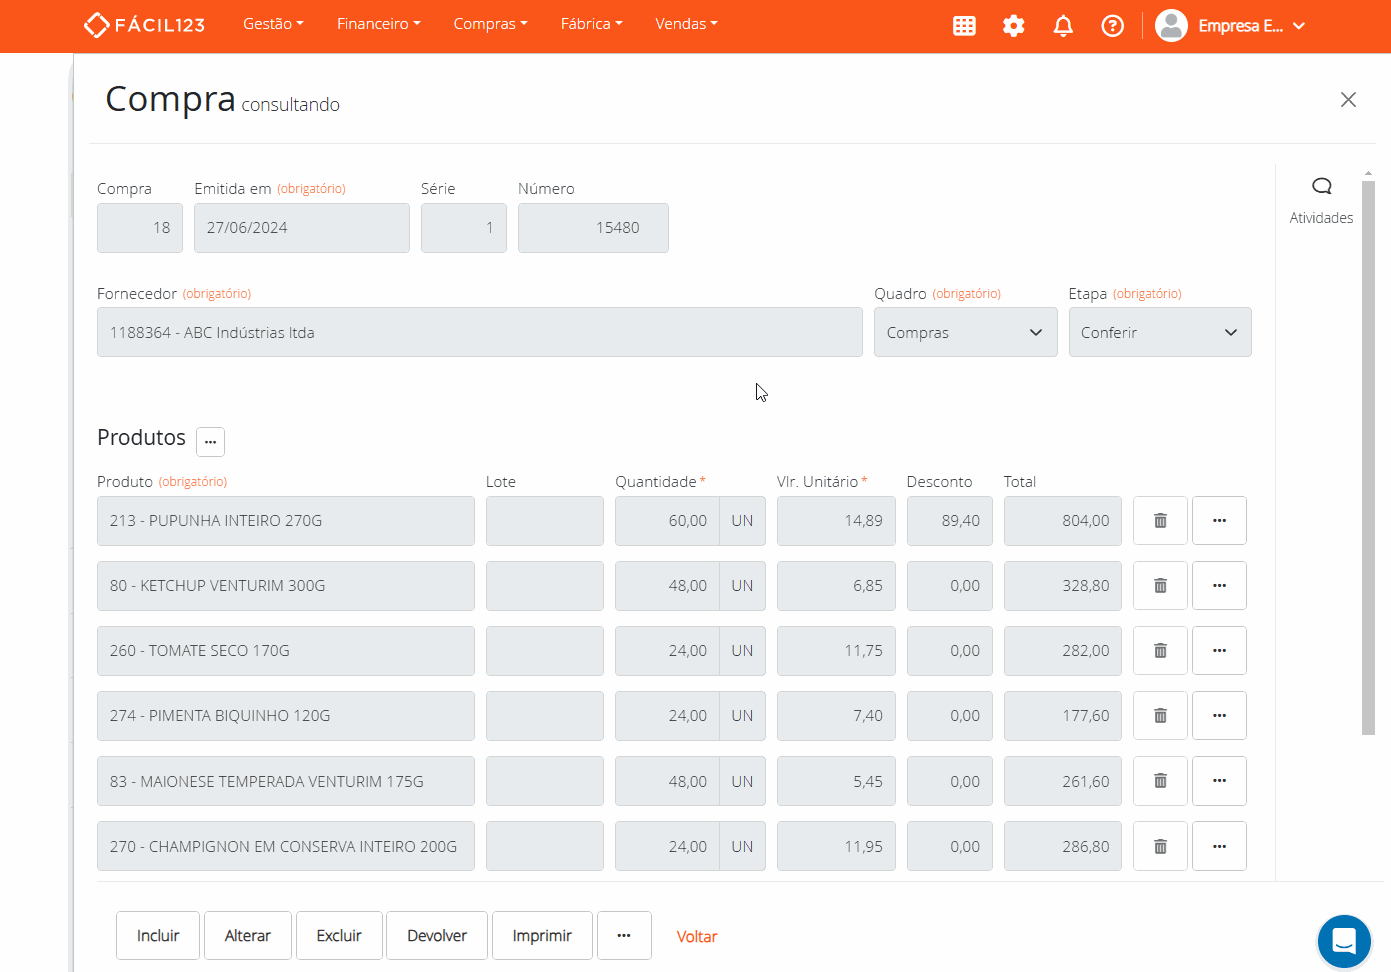Screen dimensions: 1391x972
Task: Open the Empresa account dropdown
Action: click(1230, 26)
